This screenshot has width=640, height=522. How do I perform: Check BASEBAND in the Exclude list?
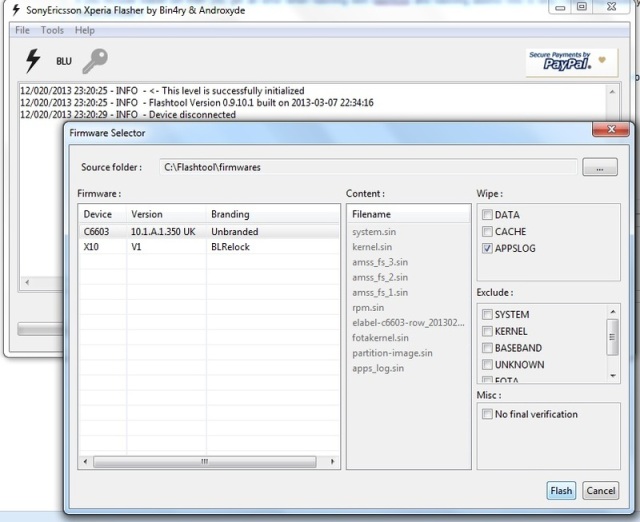(487, 348)
